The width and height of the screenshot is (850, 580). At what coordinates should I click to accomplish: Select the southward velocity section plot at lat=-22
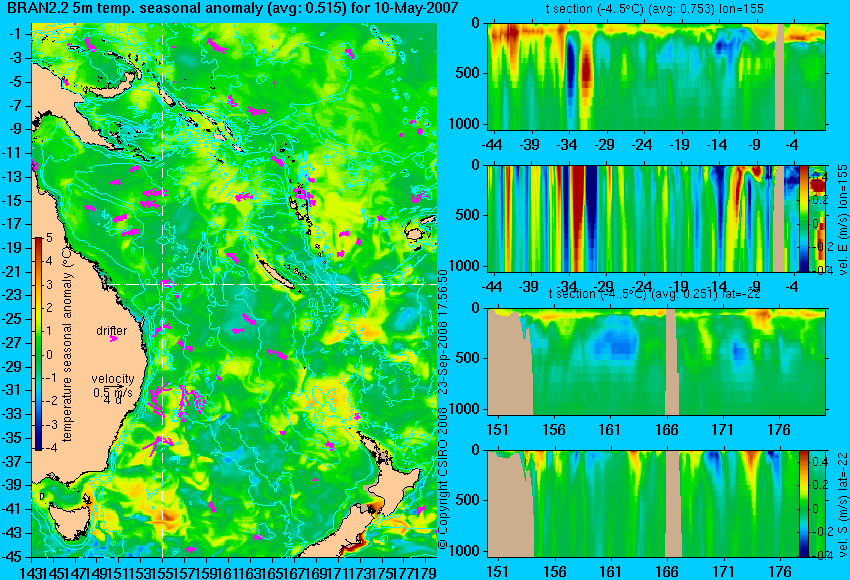click(643, 504)
